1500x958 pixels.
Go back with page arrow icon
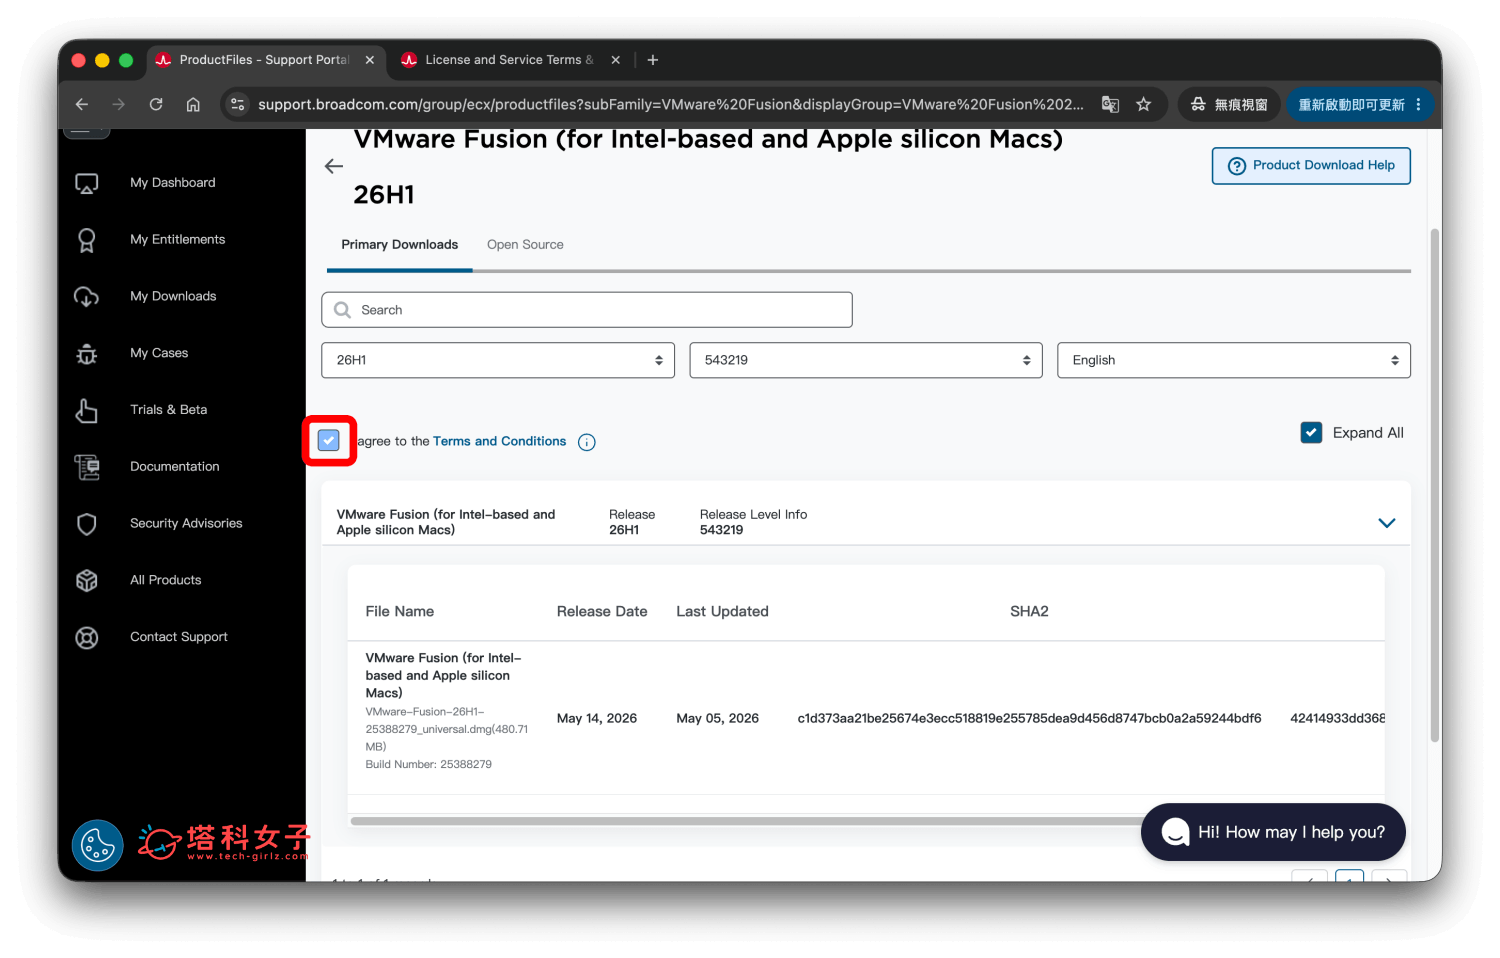click(334, 167)
